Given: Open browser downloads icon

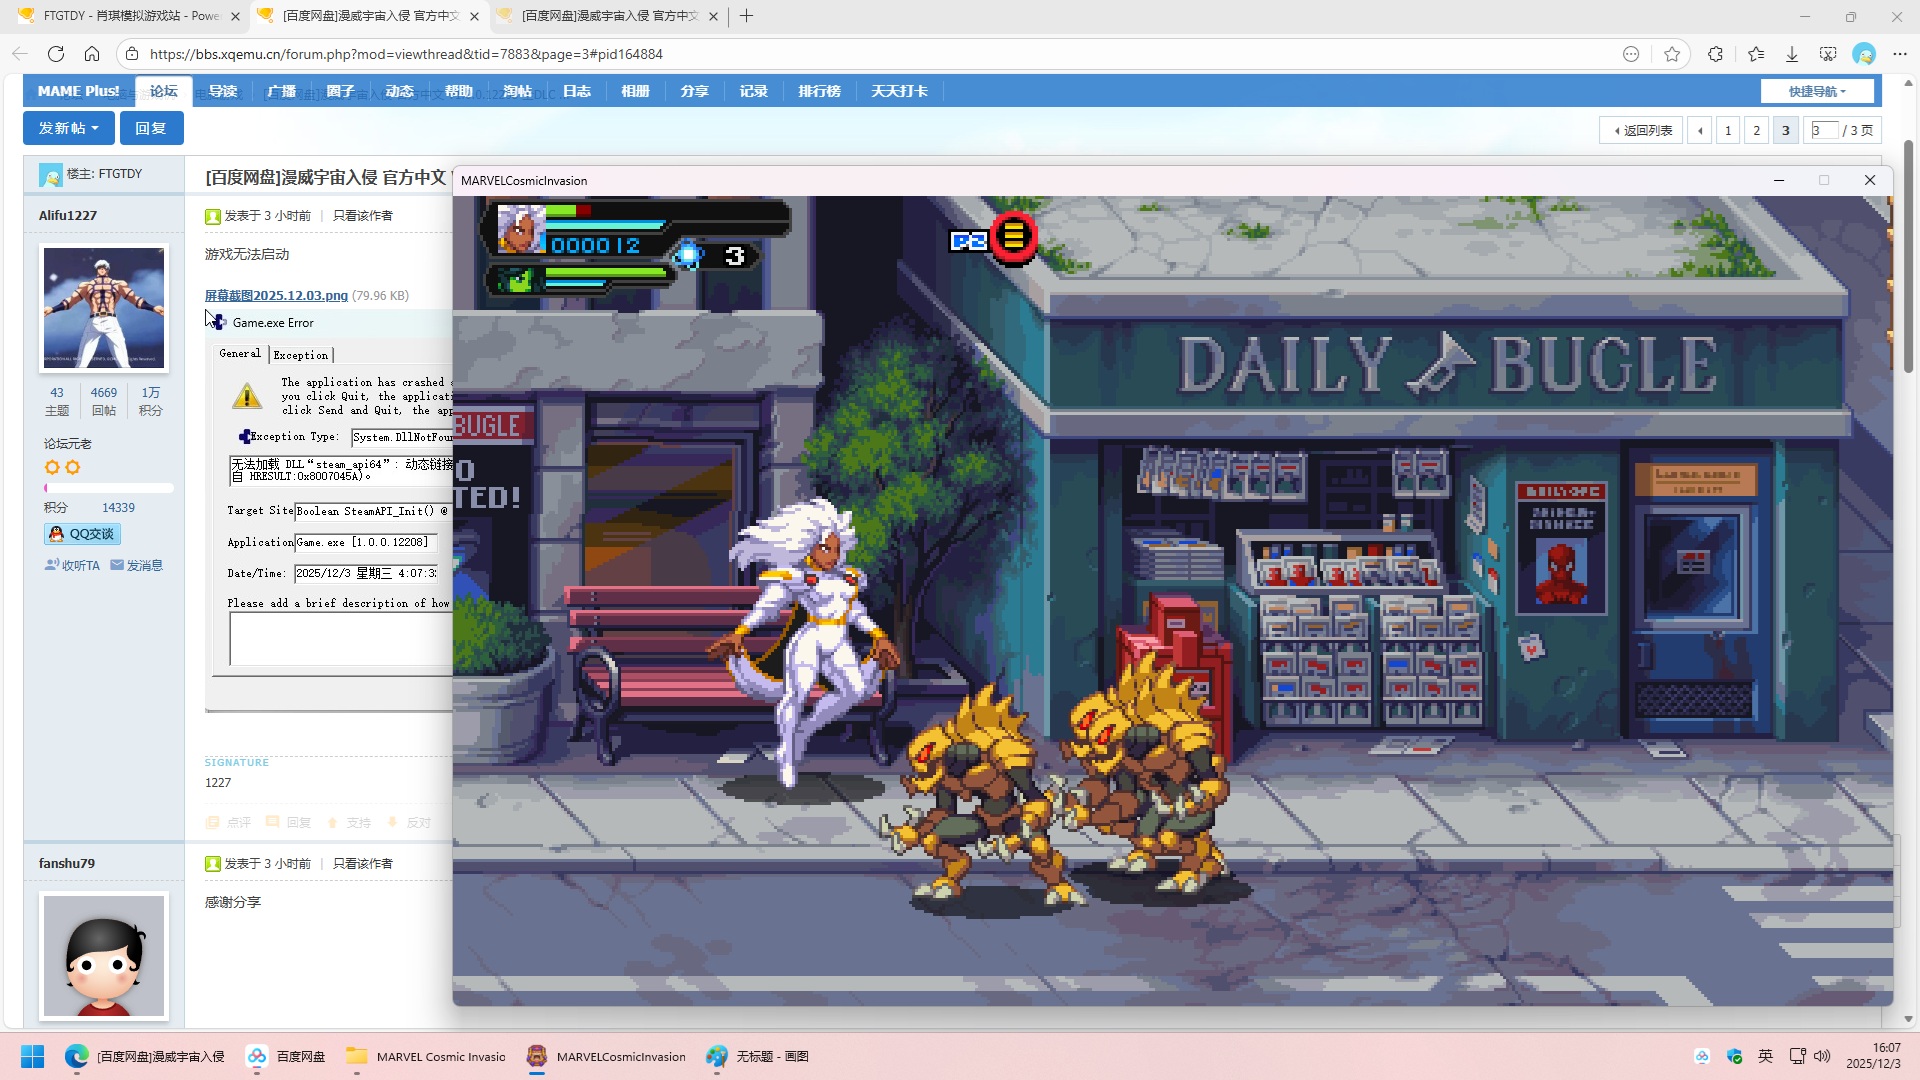Looking at the screenshot, I should (x=1792, y=54).
